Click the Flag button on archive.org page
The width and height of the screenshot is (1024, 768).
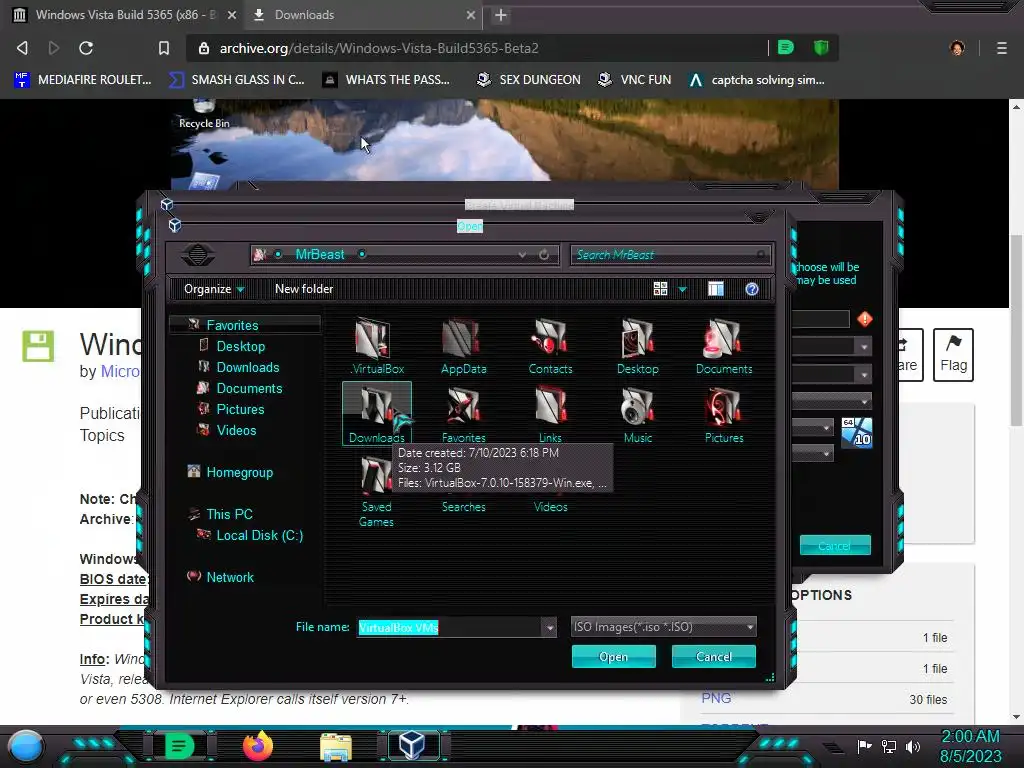[x=953, y=355]
